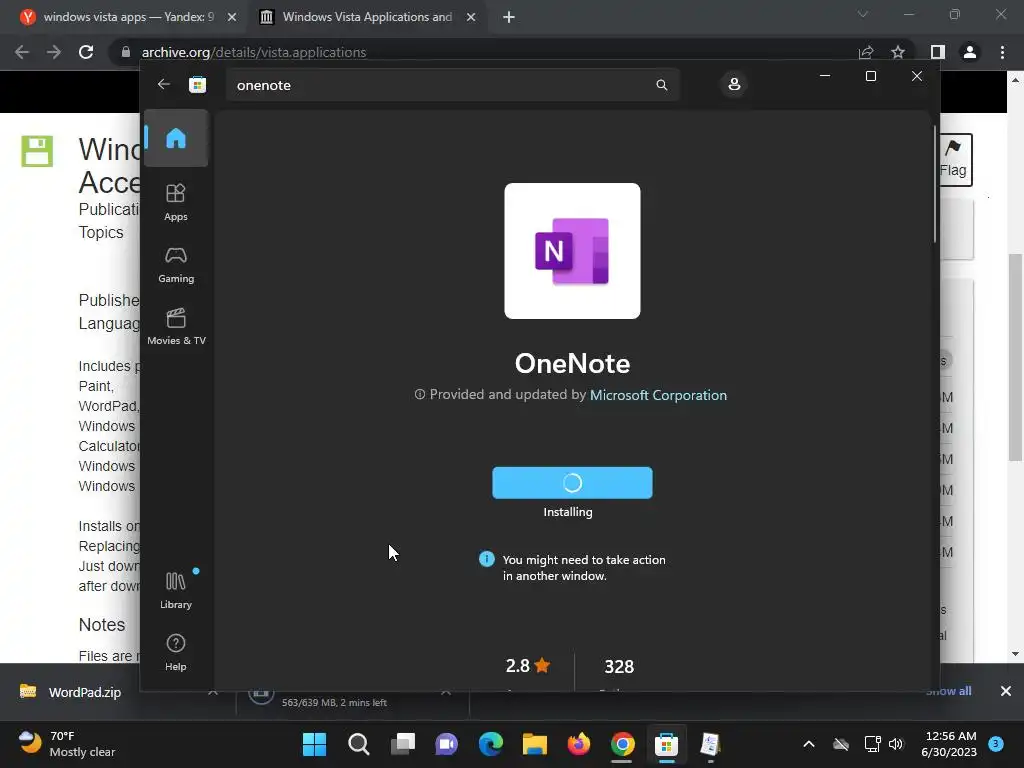Reload the archive.org page
The width and height of the screenshot is (1024, 768).
point(86,52)
